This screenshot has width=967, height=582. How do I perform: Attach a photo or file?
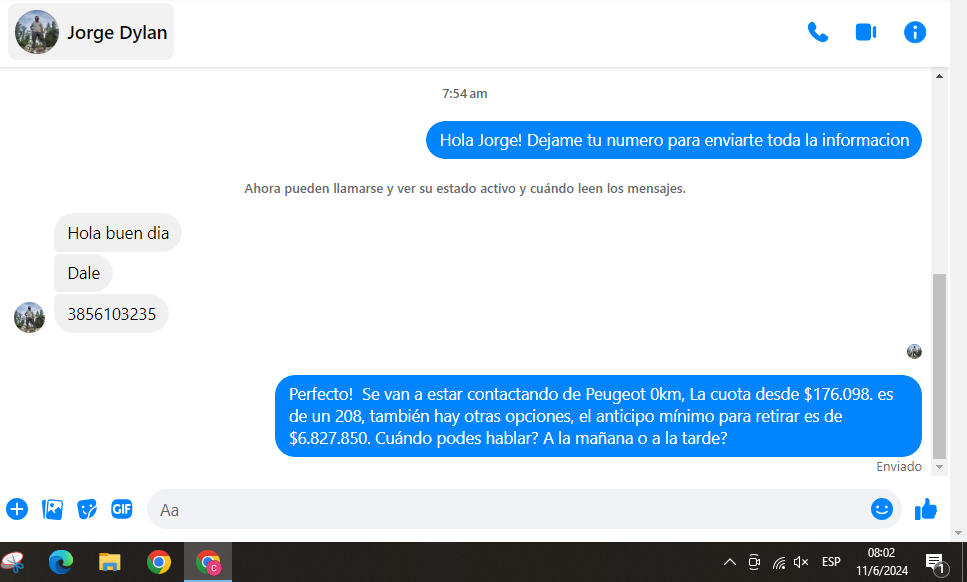click(52, 509)
